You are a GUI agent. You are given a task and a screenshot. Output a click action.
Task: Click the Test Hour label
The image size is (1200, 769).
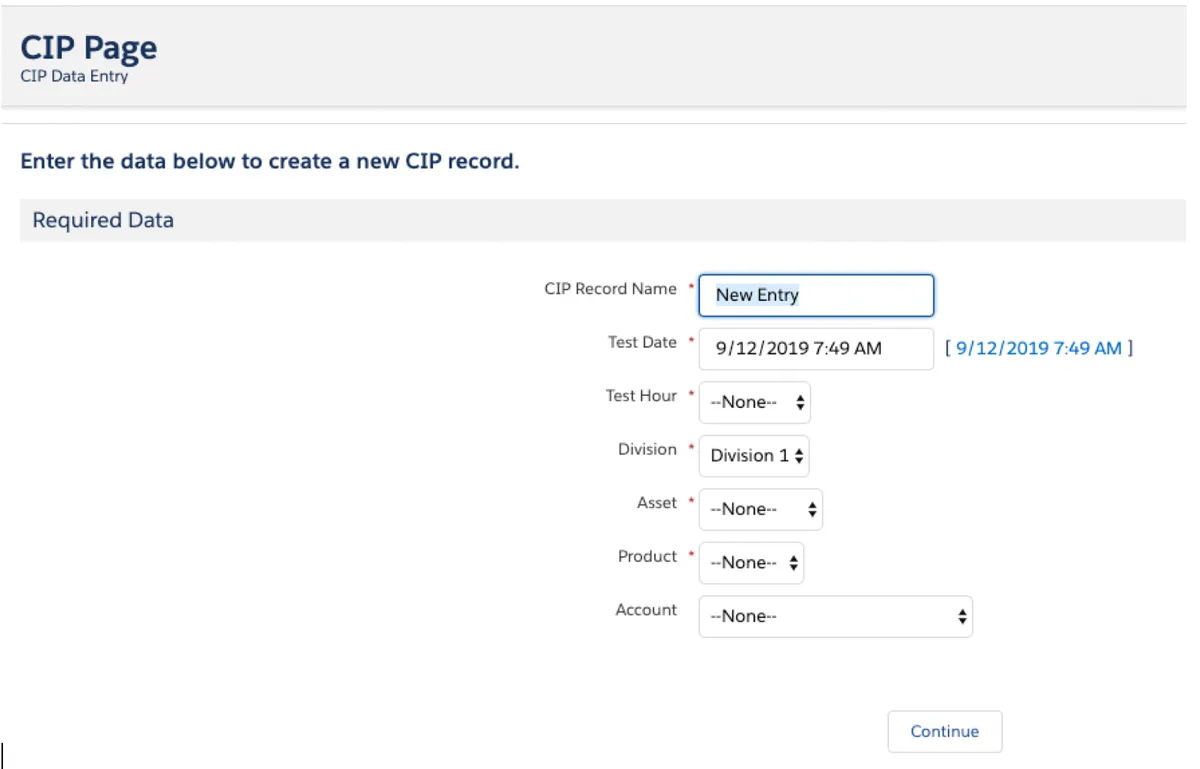pyautogui.click(x=641, y=396)
